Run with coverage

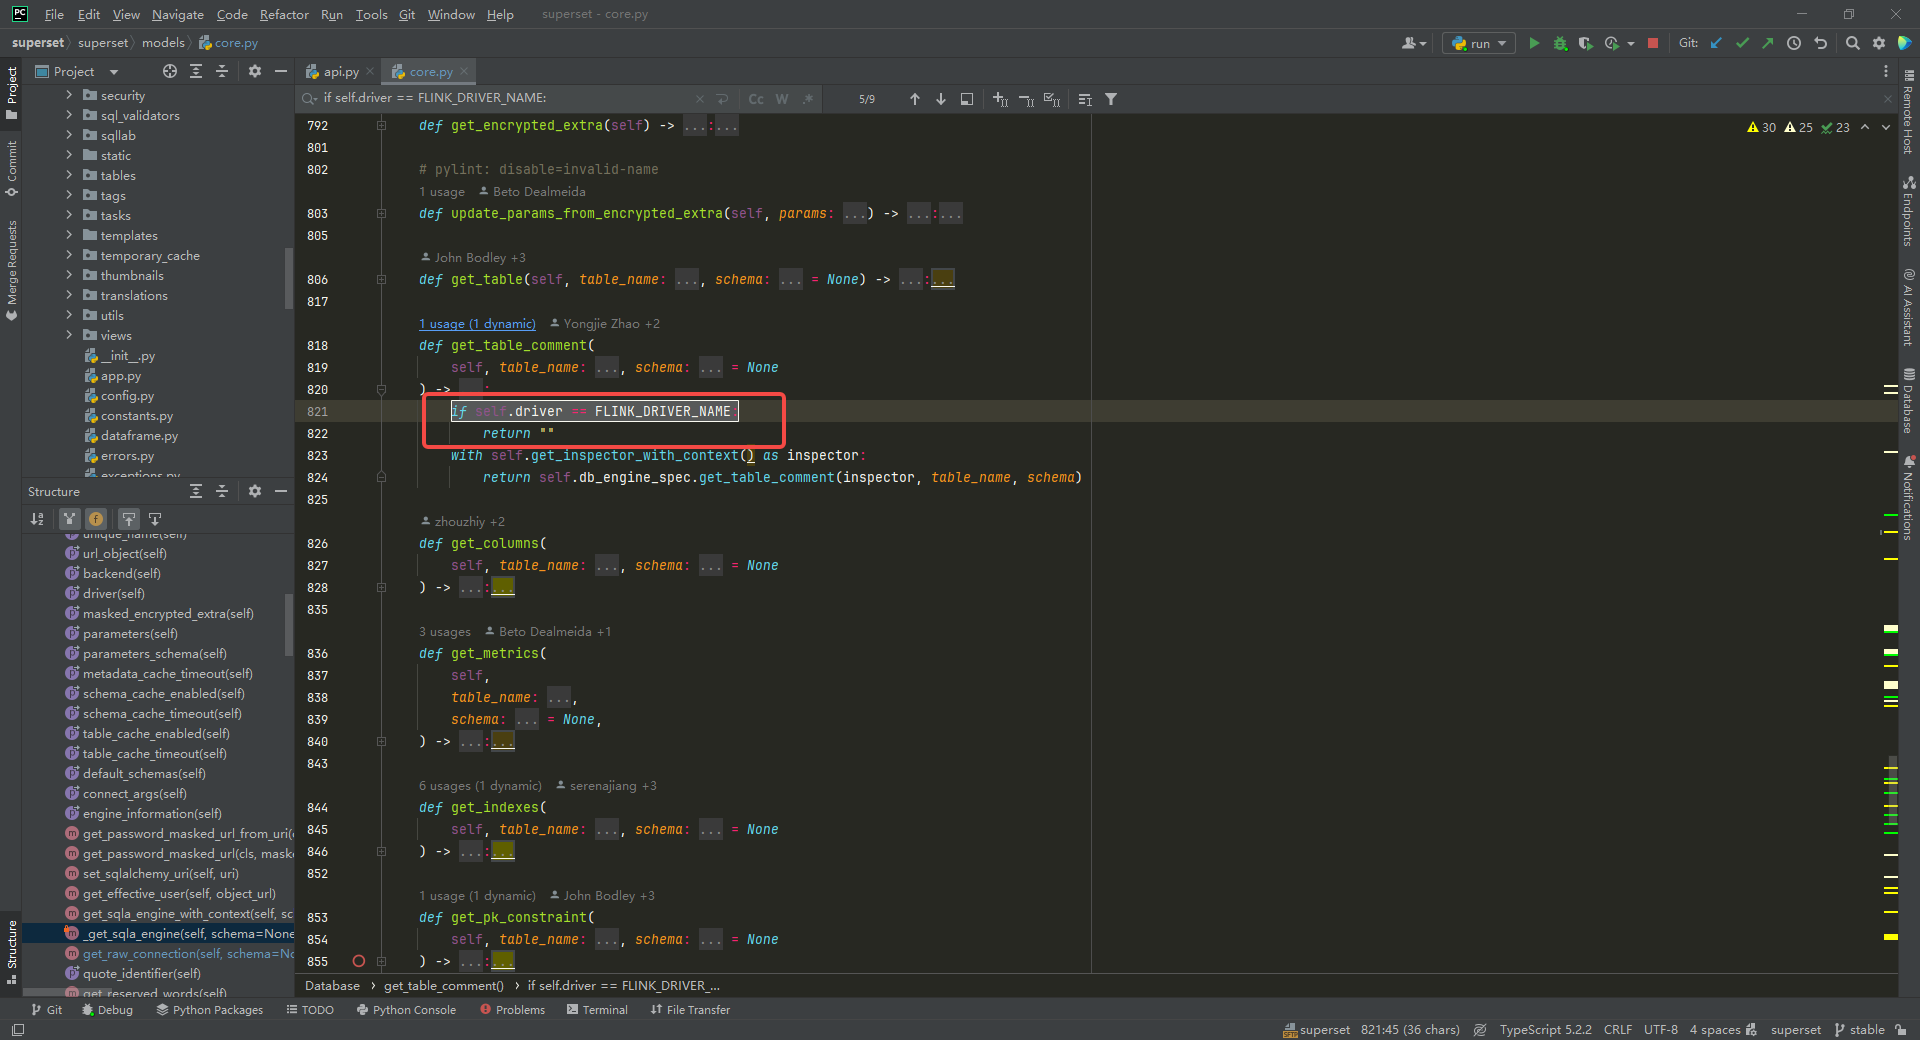1585,43
